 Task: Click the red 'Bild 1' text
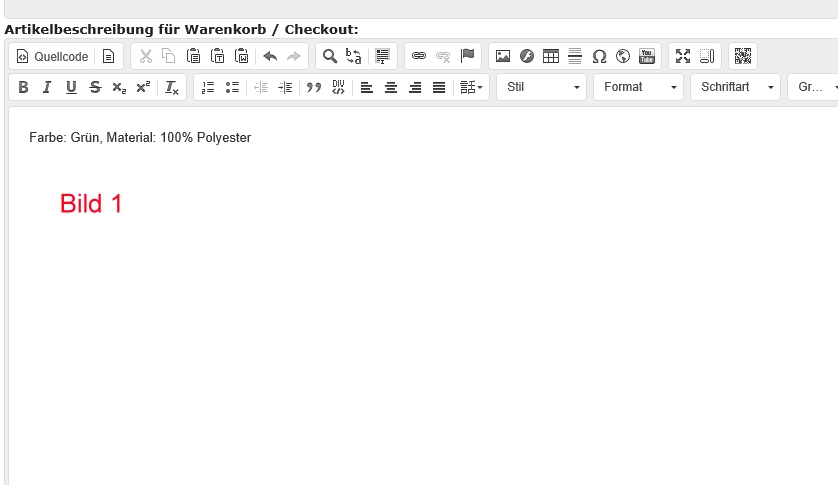click(x=91, y=204)
